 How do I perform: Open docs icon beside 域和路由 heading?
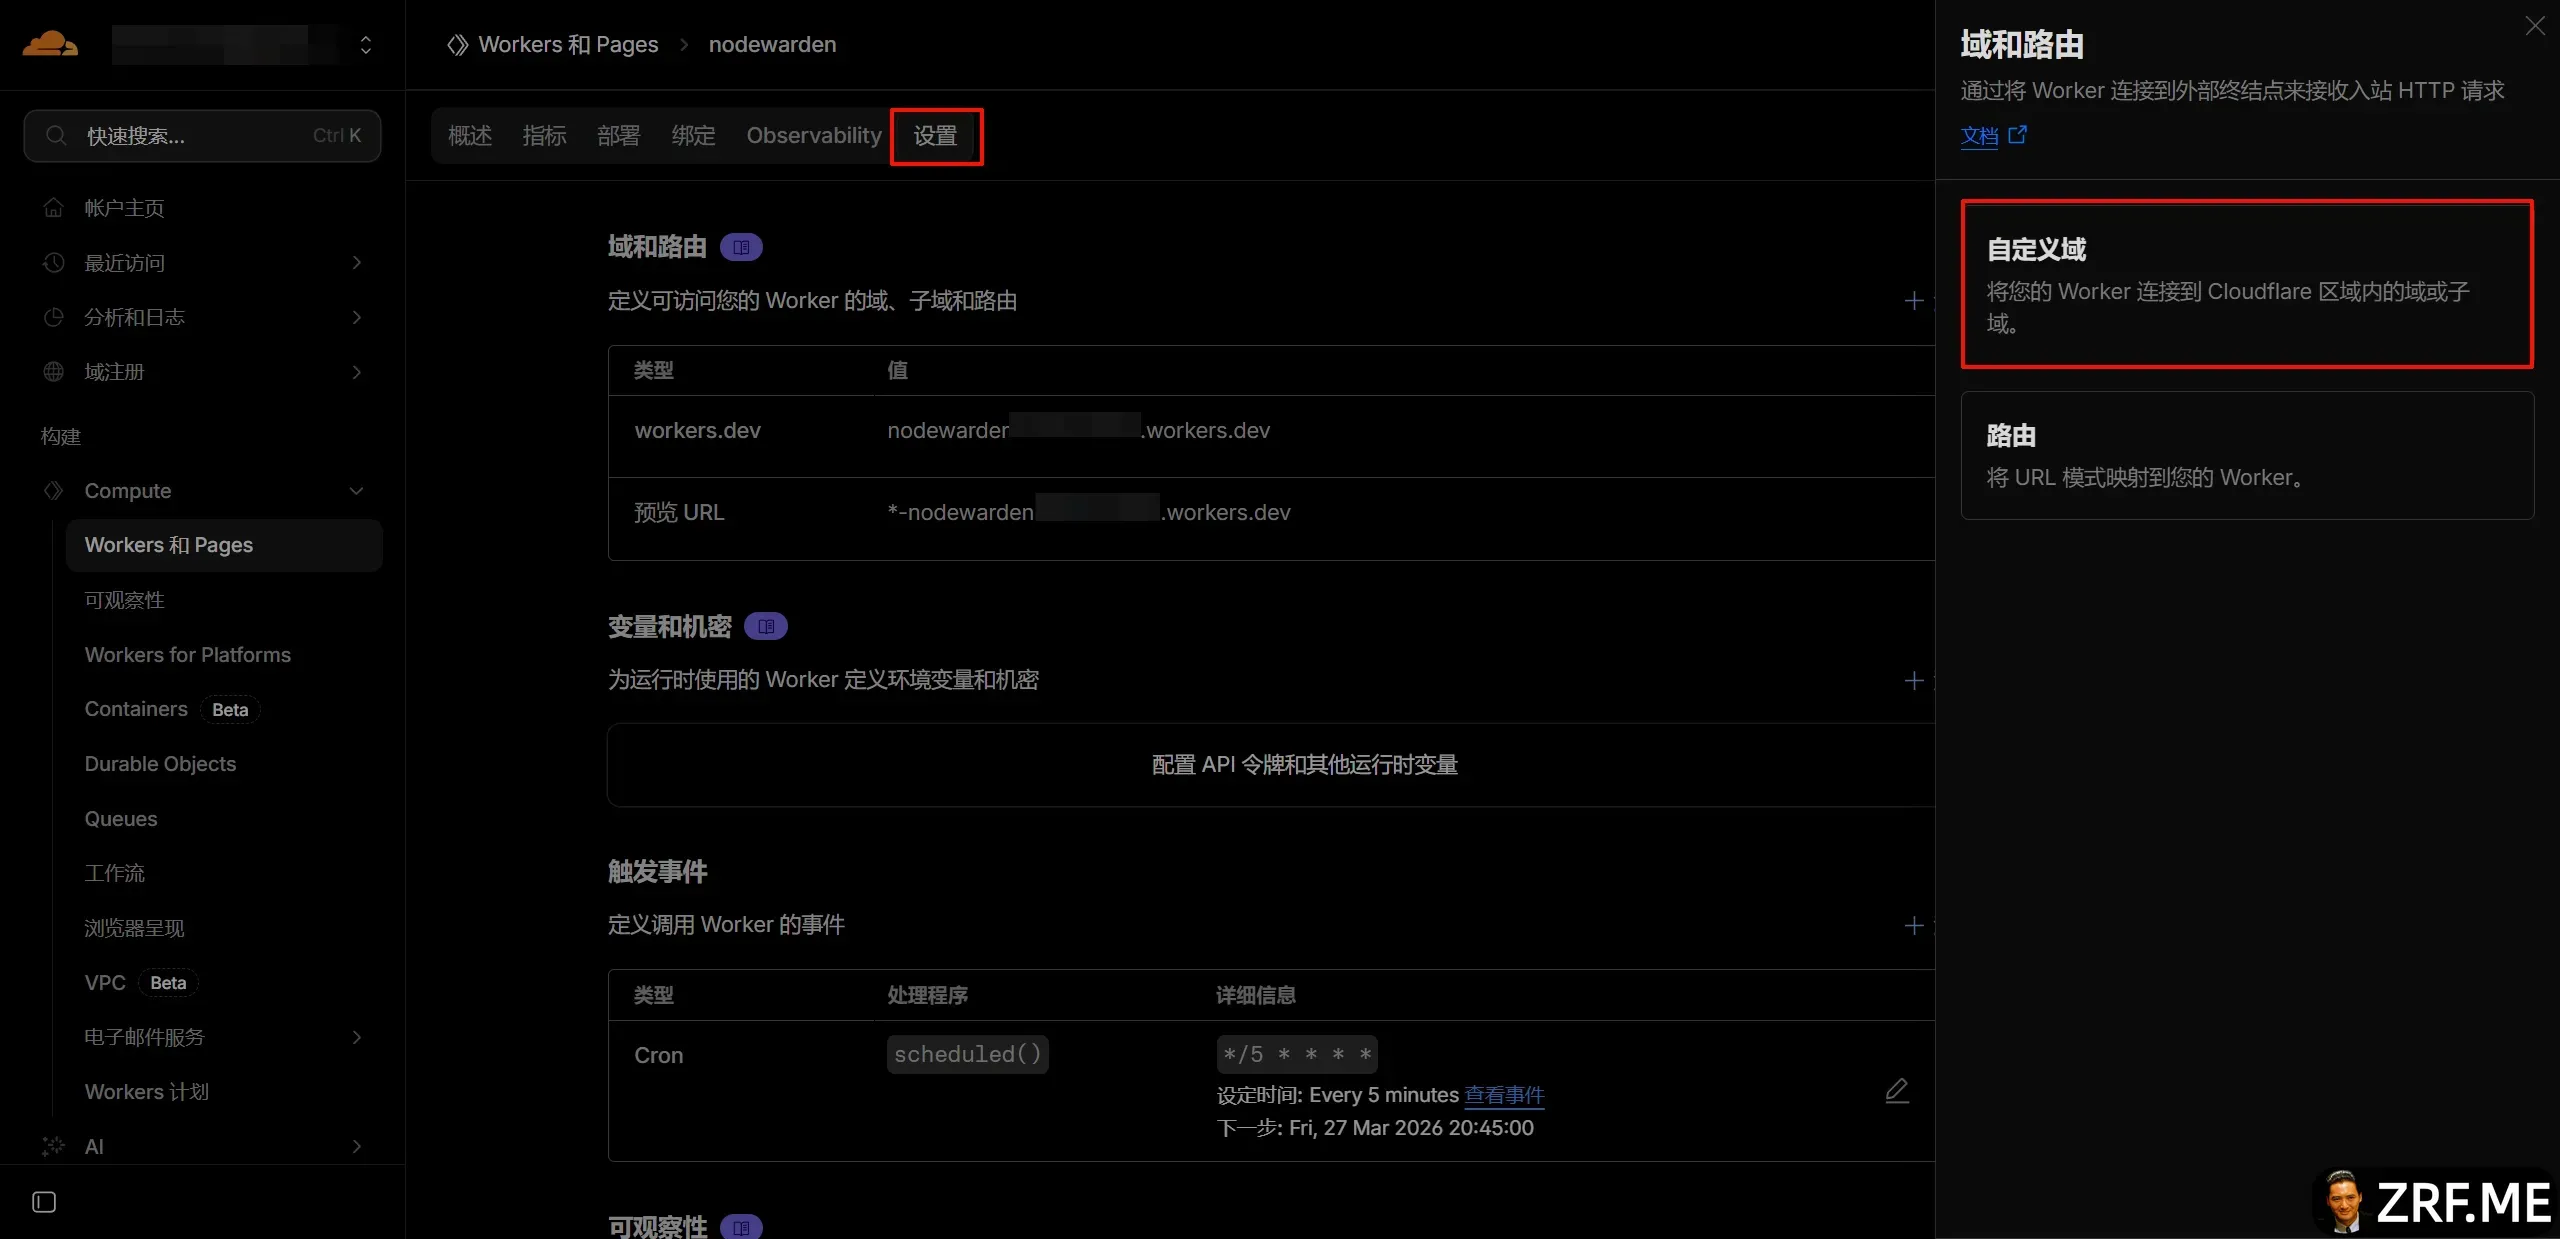click(741, 247)
